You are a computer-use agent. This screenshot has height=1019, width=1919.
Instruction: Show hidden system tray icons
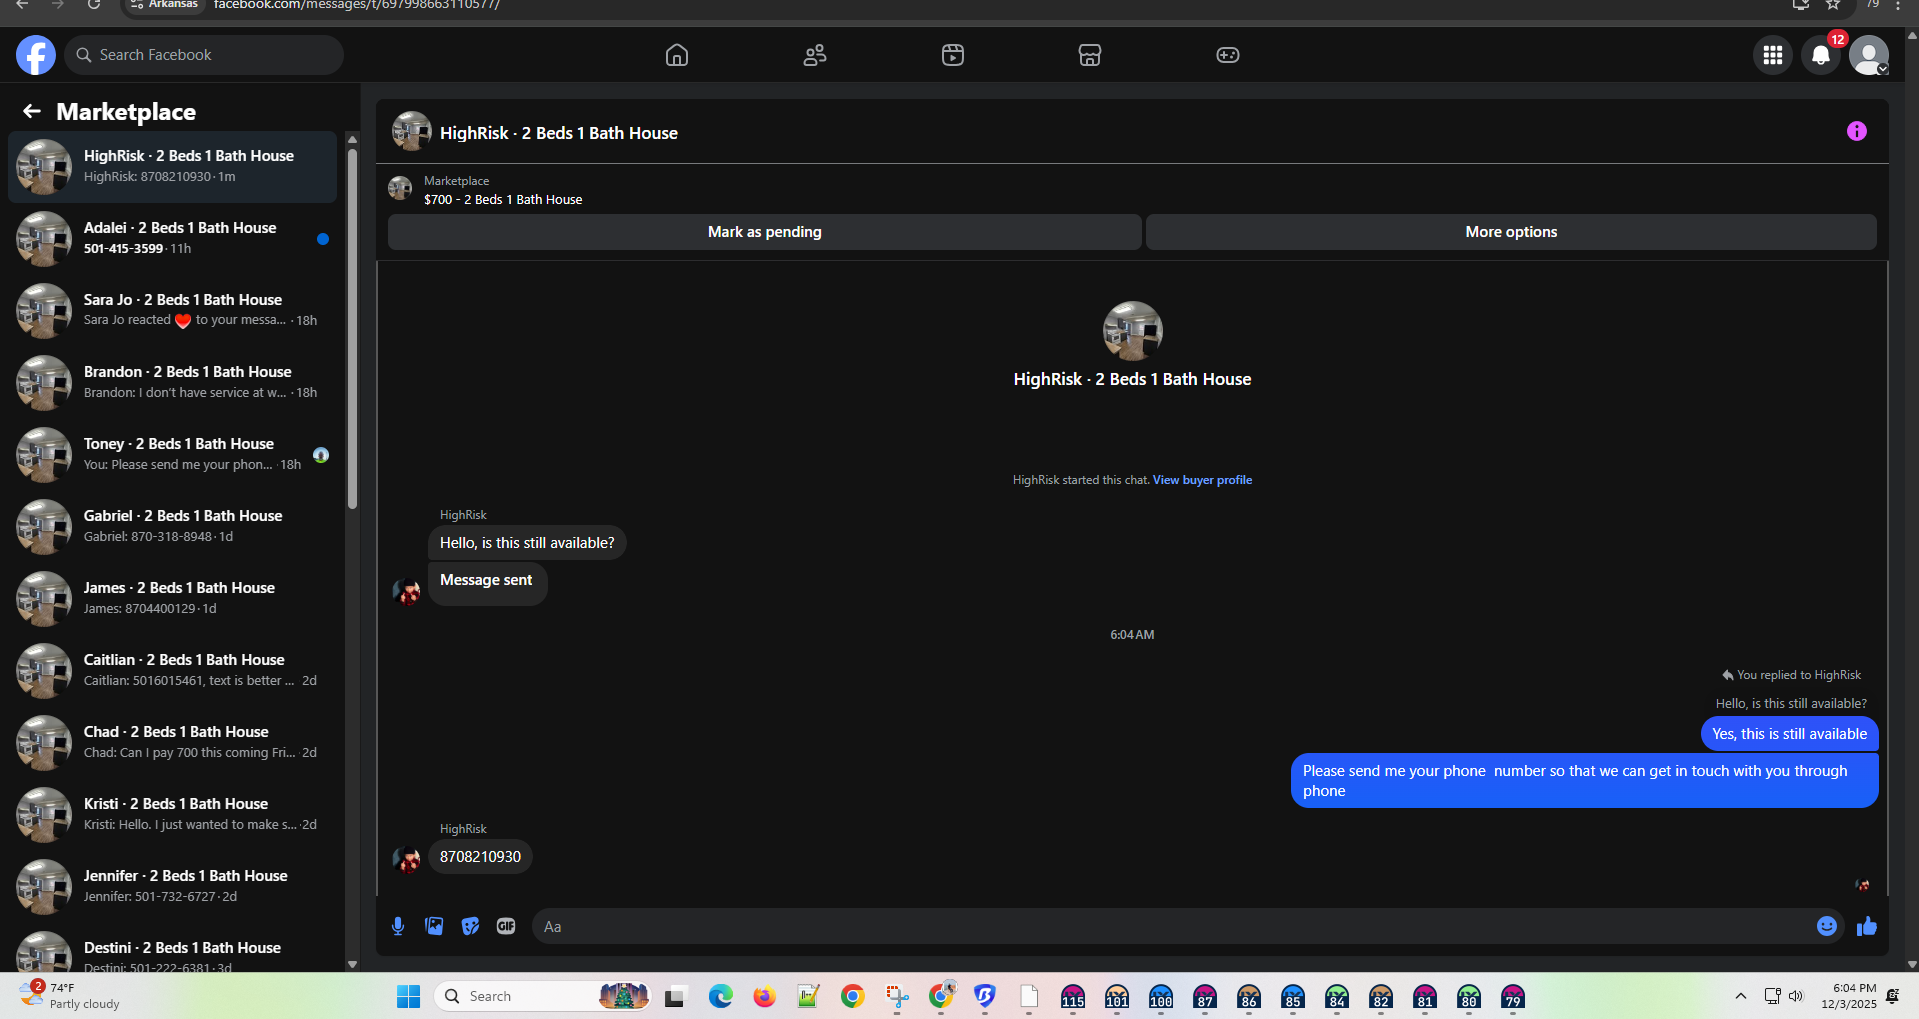click(x=1741, y=996)
